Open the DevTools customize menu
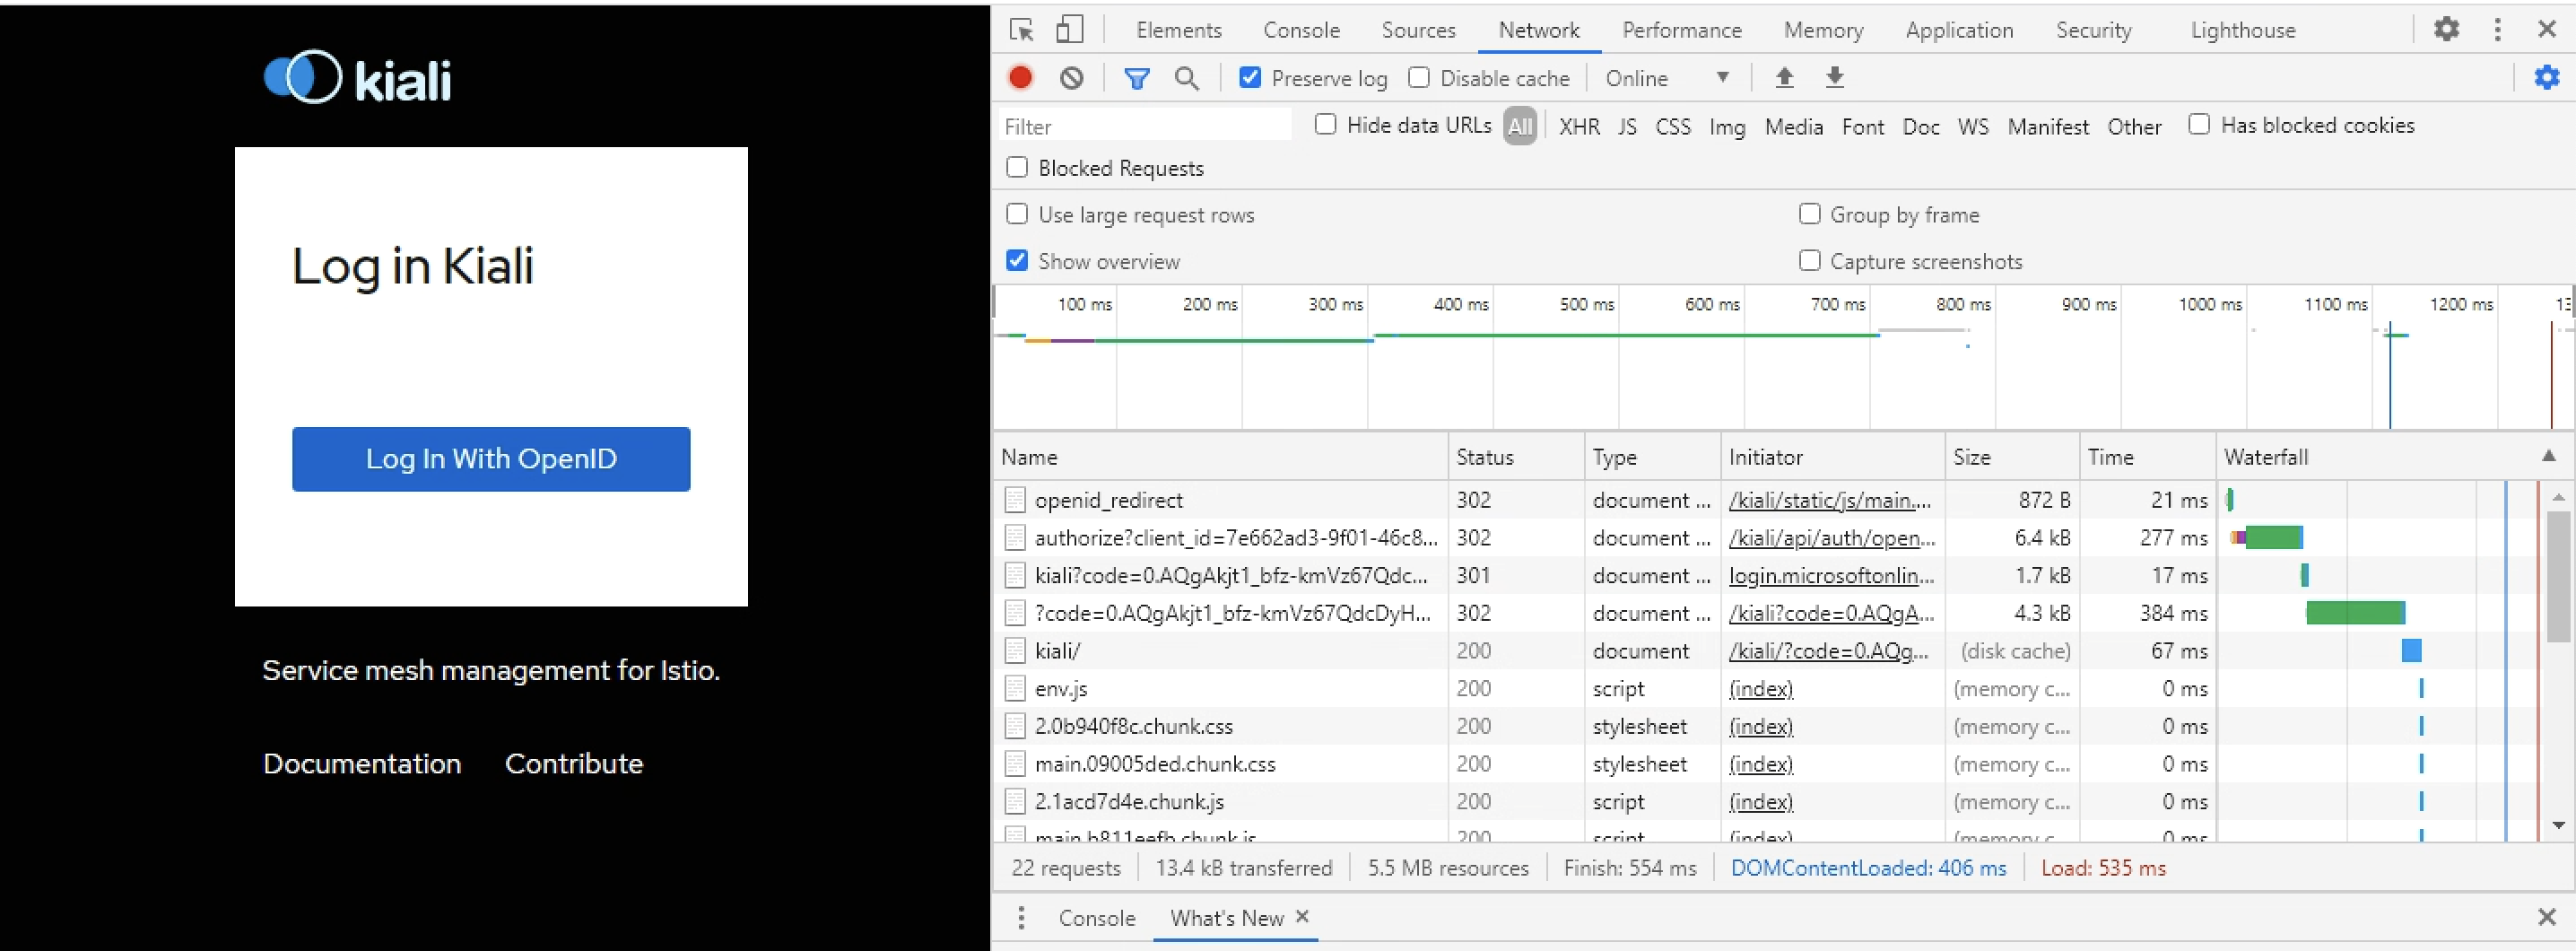 click(2497, 30)
